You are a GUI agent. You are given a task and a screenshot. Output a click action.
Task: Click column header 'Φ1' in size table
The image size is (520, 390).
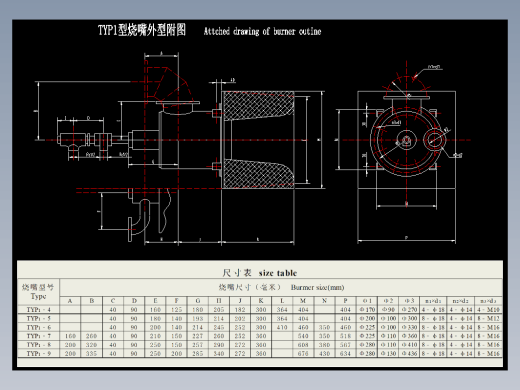[367, 301]
